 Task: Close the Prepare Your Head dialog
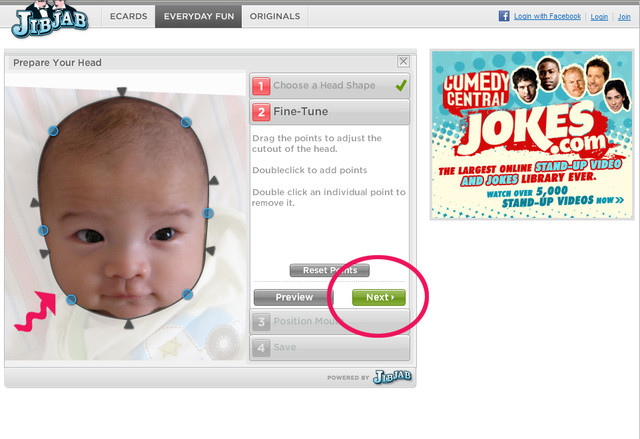click(403, 61)
